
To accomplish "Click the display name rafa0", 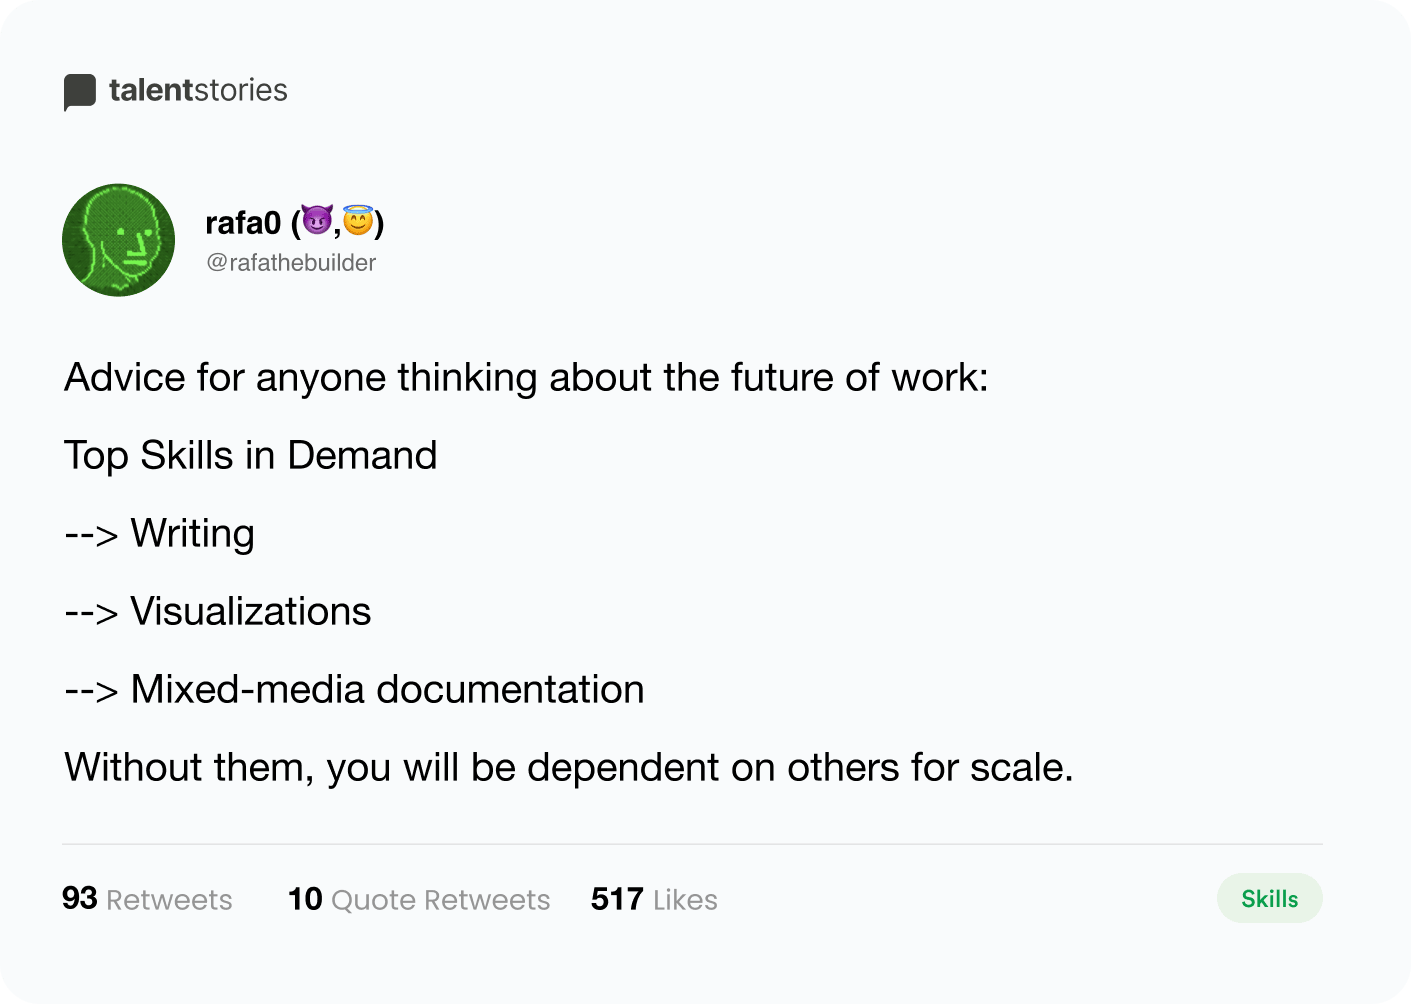I will click(243, 222).
